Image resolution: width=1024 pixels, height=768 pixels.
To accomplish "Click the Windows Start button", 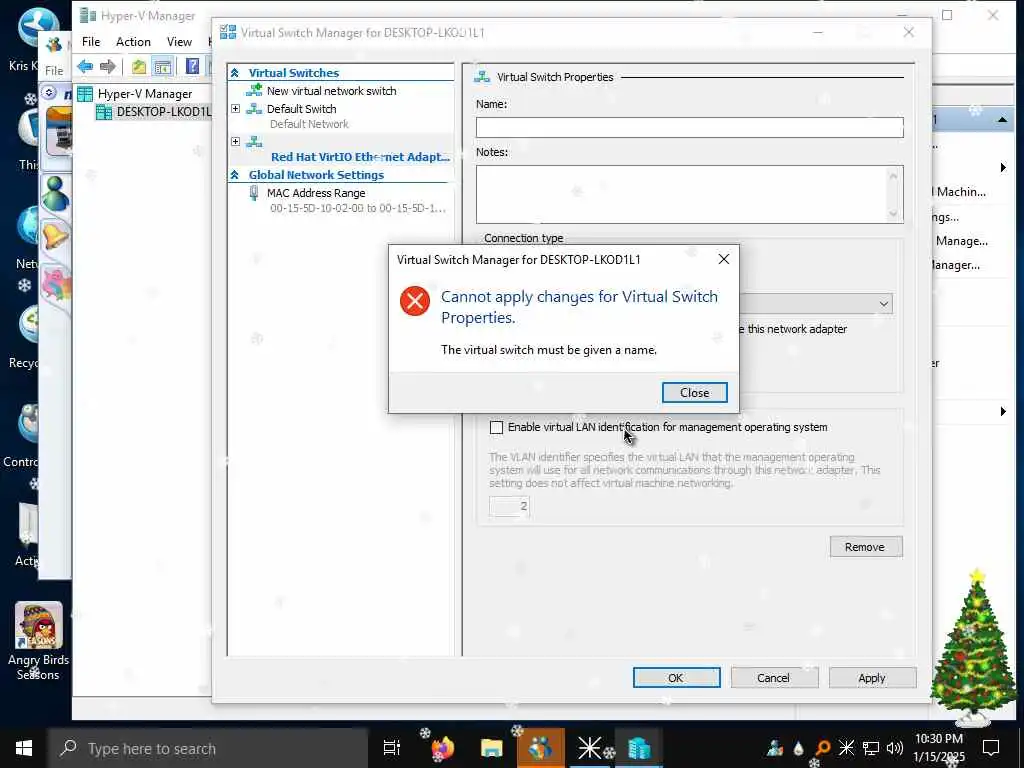I will pyautogui.click(x=24, y=748).
